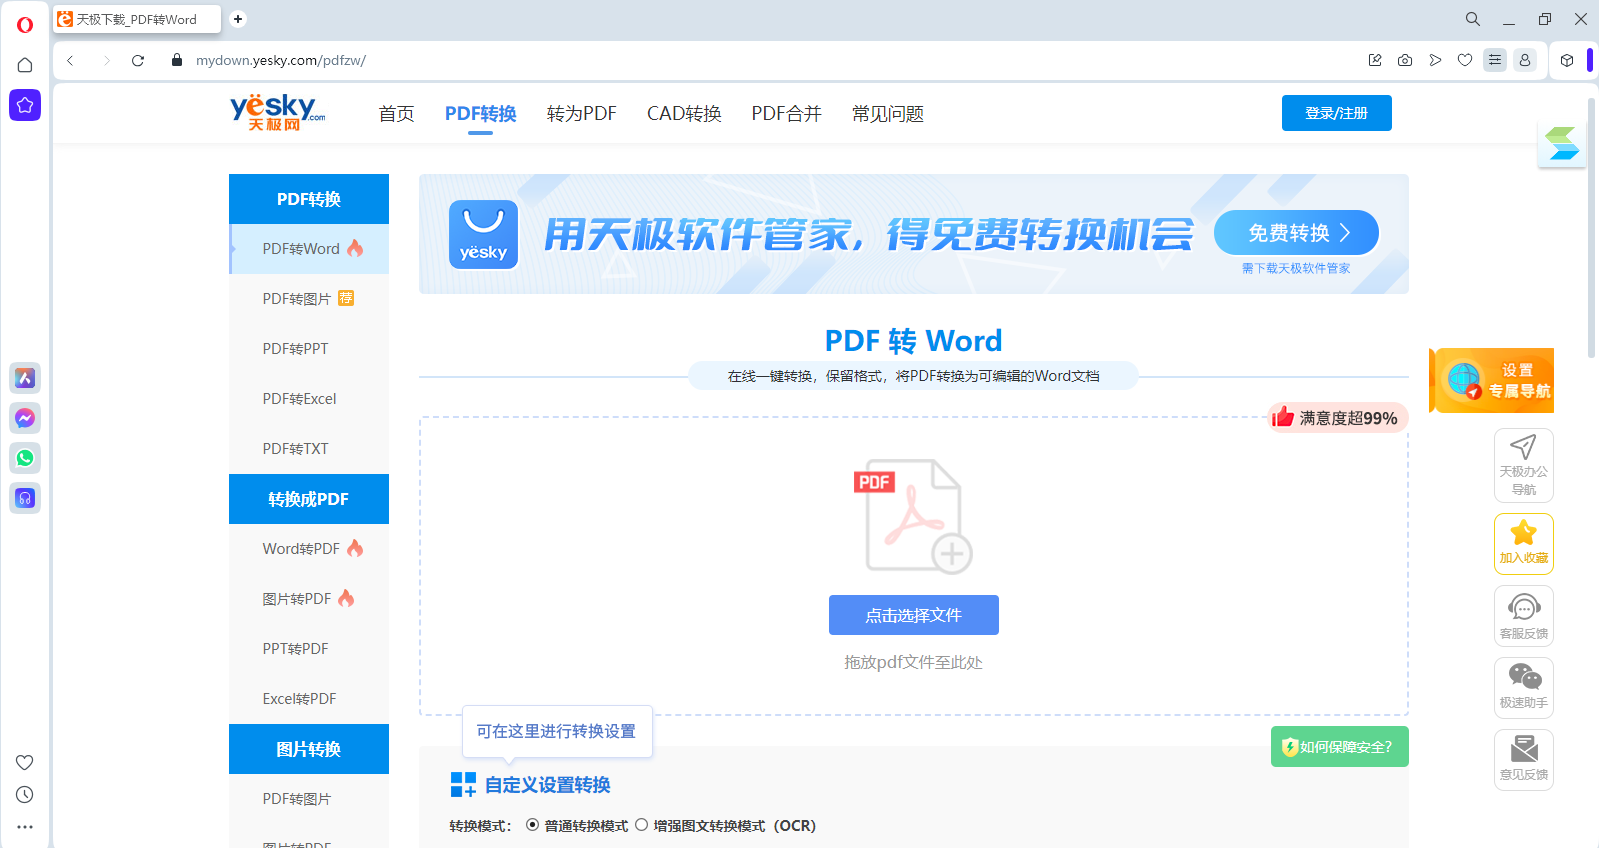Image resolution: width=1599 pixels, height=848 pixels.
Task: Click the 登录/注册 button
Action: [x=1336, y=113]
